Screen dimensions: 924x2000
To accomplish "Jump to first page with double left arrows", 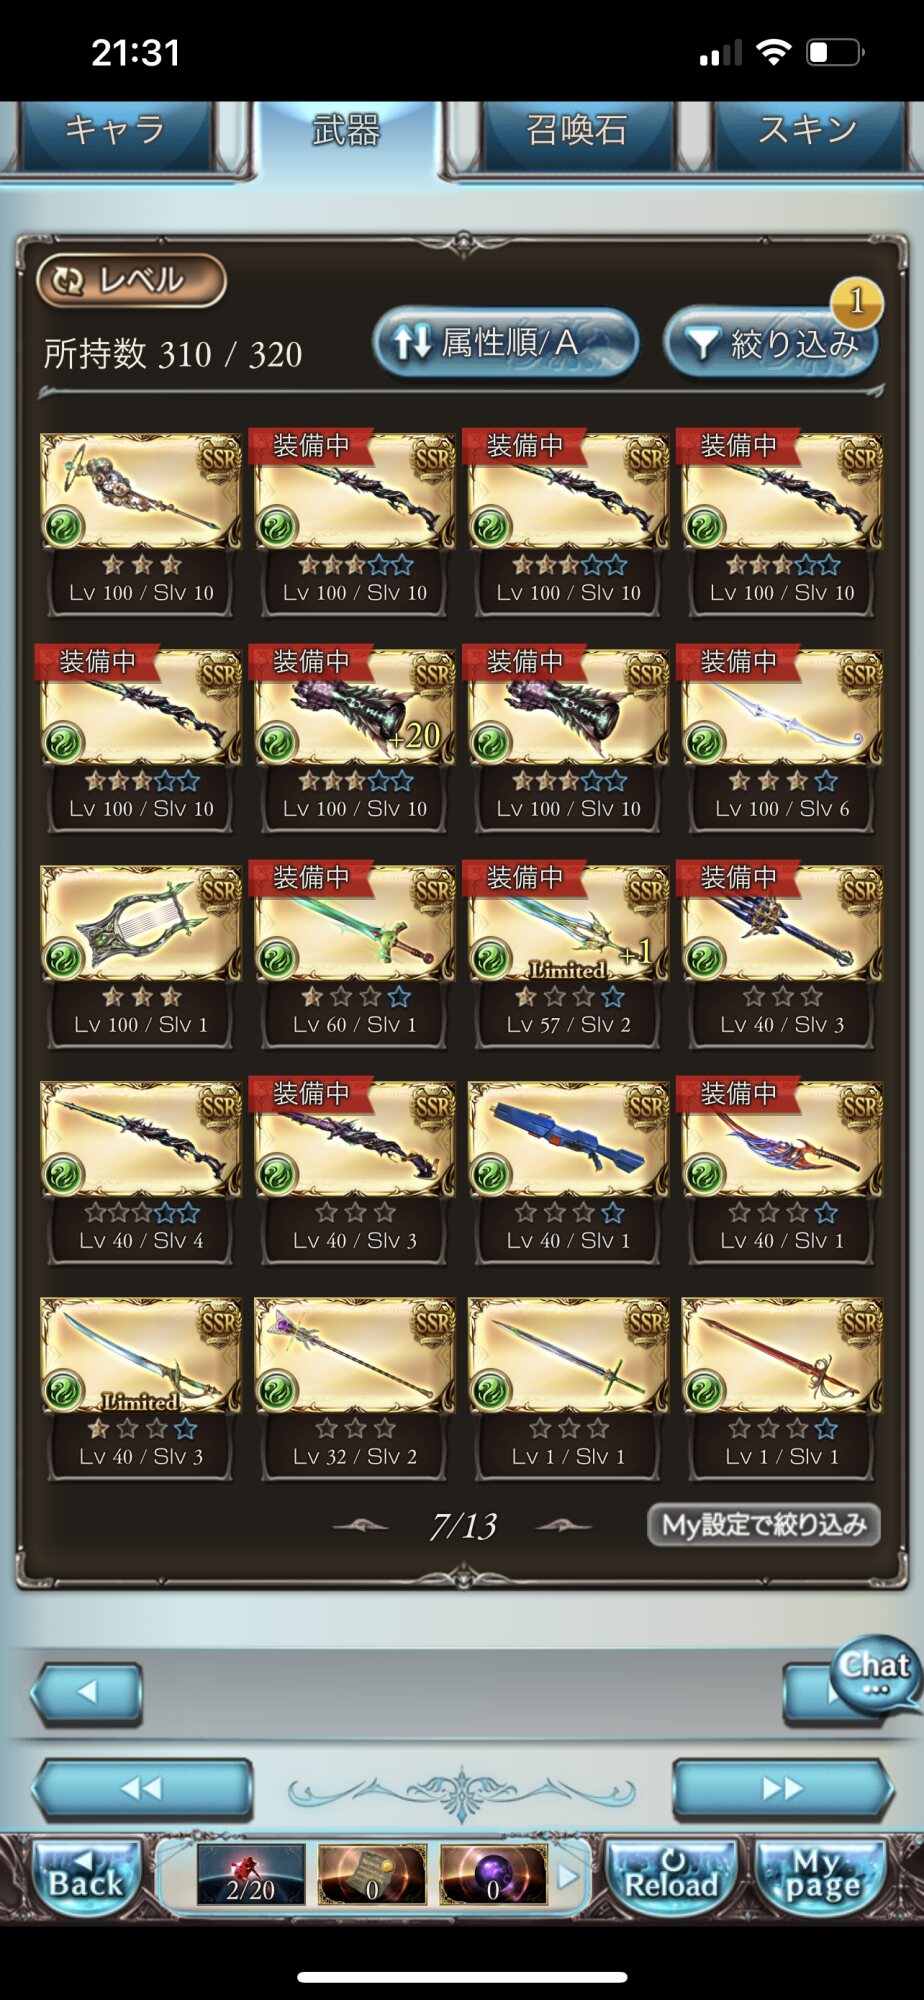I will [x=141, y=1789].
